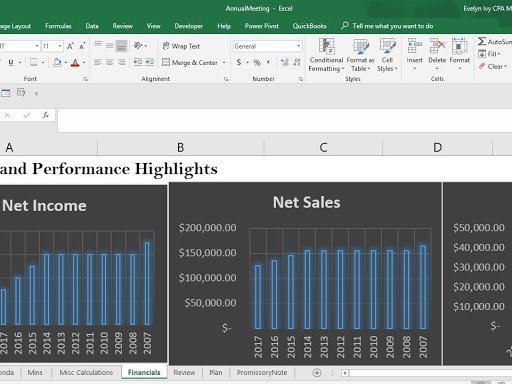The height and width of the screenshot is (384, 512).
Task: Toggle top align
Action: tap(98, 45)
